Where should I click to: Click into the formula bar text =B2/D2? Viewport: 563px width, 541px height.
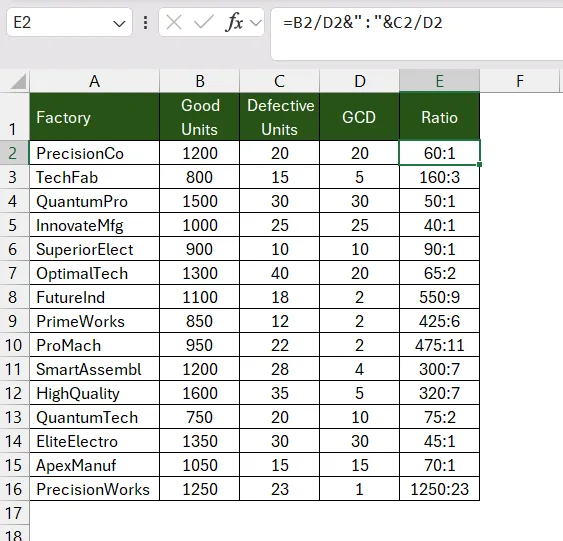click(363, 23)
